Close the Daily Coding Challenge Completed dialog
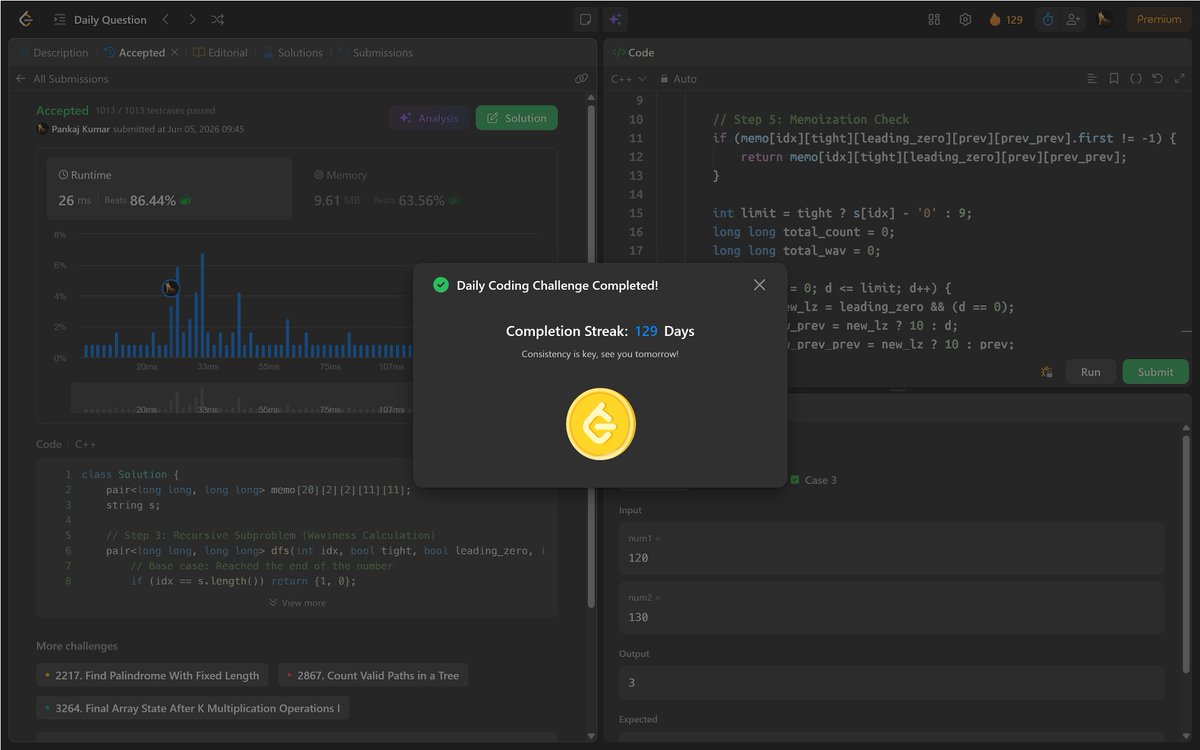 pyautogui.click(x=759, y=285)
